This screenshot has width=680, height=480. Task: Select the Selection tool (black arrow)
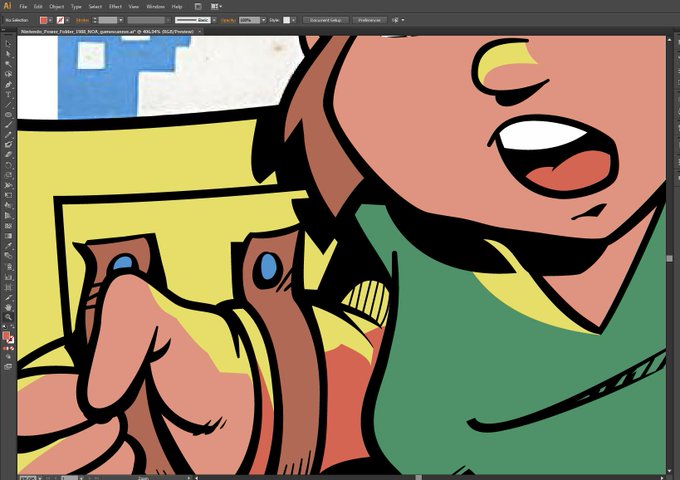pos(8,44)
